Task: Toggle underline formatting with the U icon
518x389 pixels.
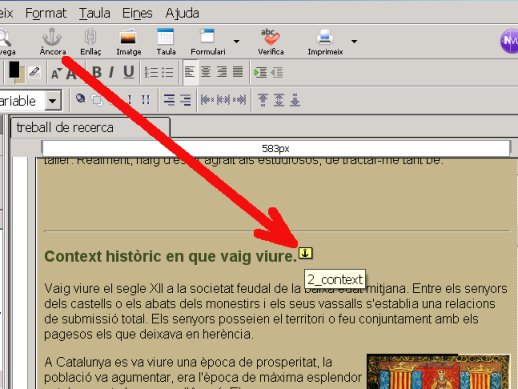Action: [128, 72]
